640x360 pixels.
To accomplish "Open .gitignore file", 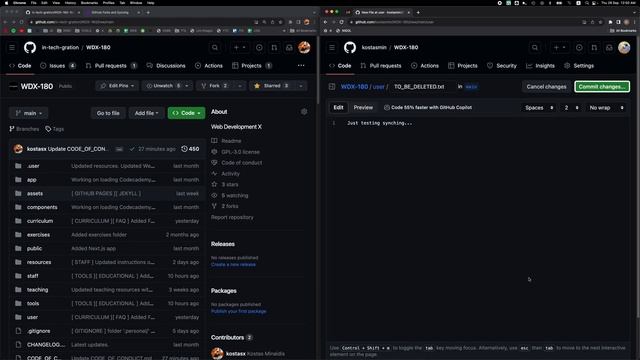I will (x=39, y=331).
